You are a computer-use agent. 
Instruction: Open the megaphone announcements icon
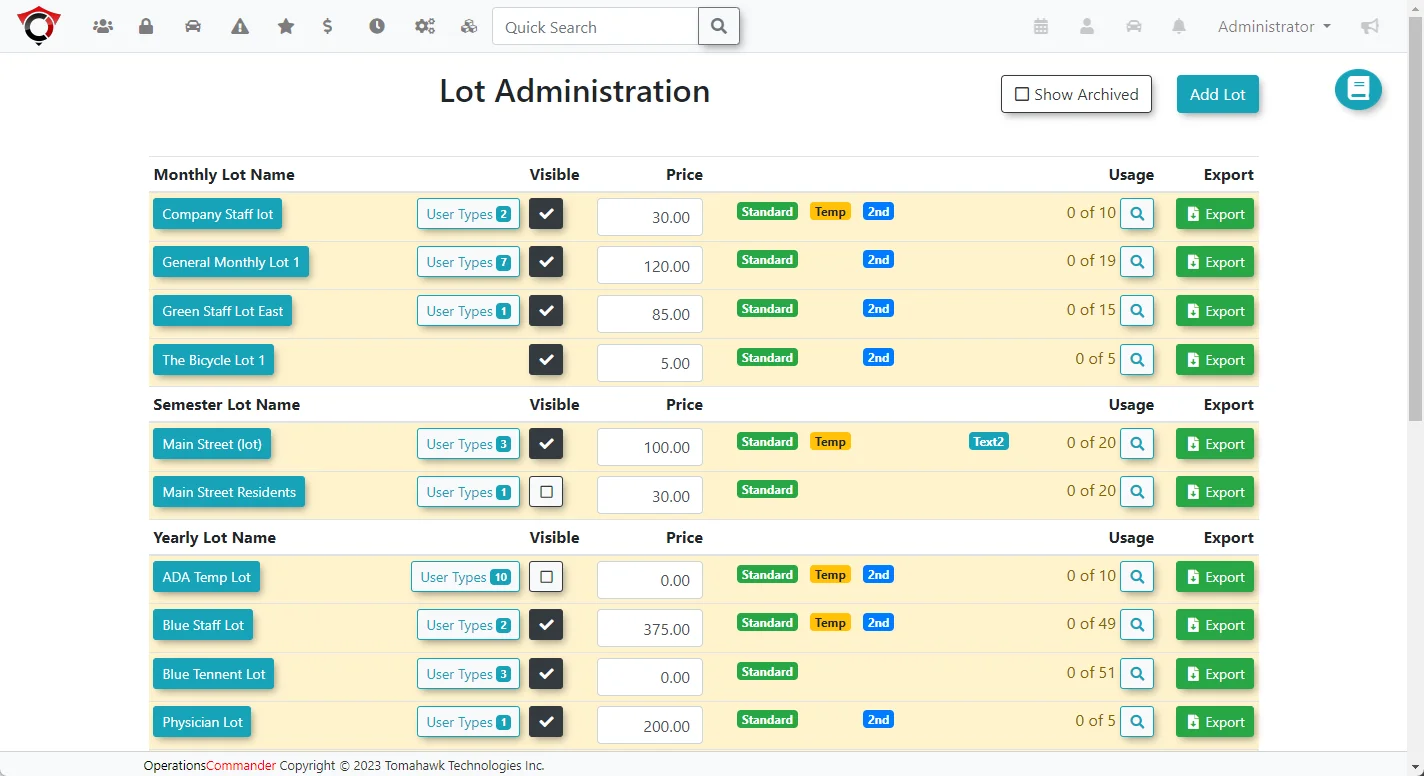(1369, 26)
